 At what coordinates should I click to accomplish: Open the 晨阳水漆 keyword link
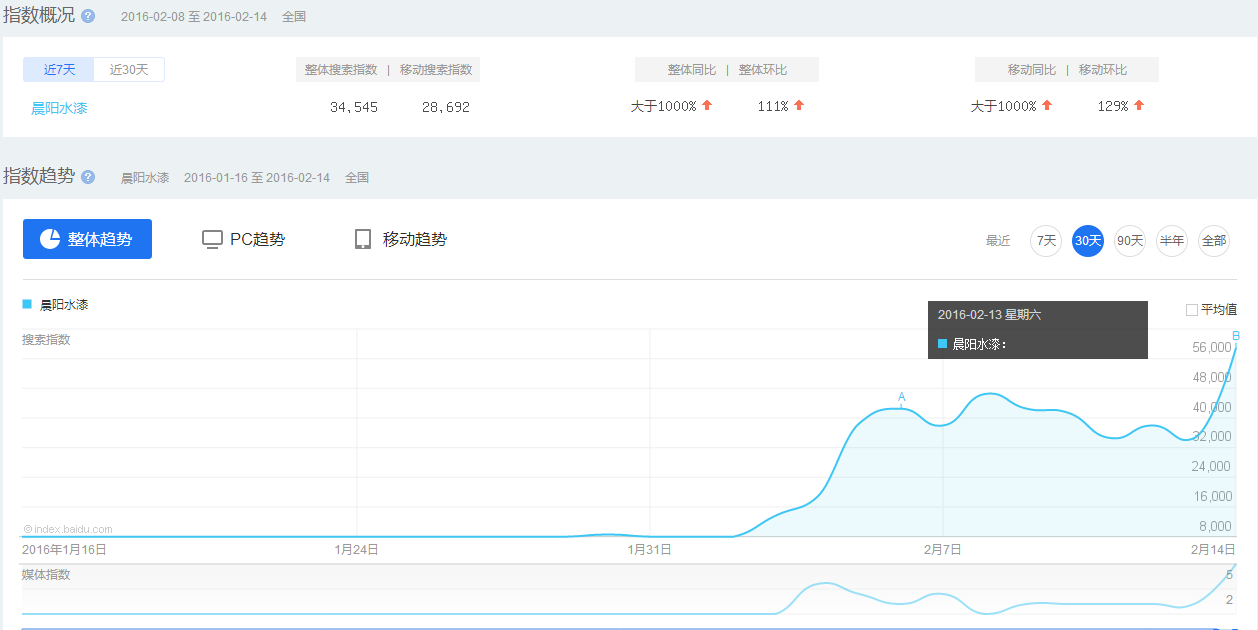click(x=59, y=108)
